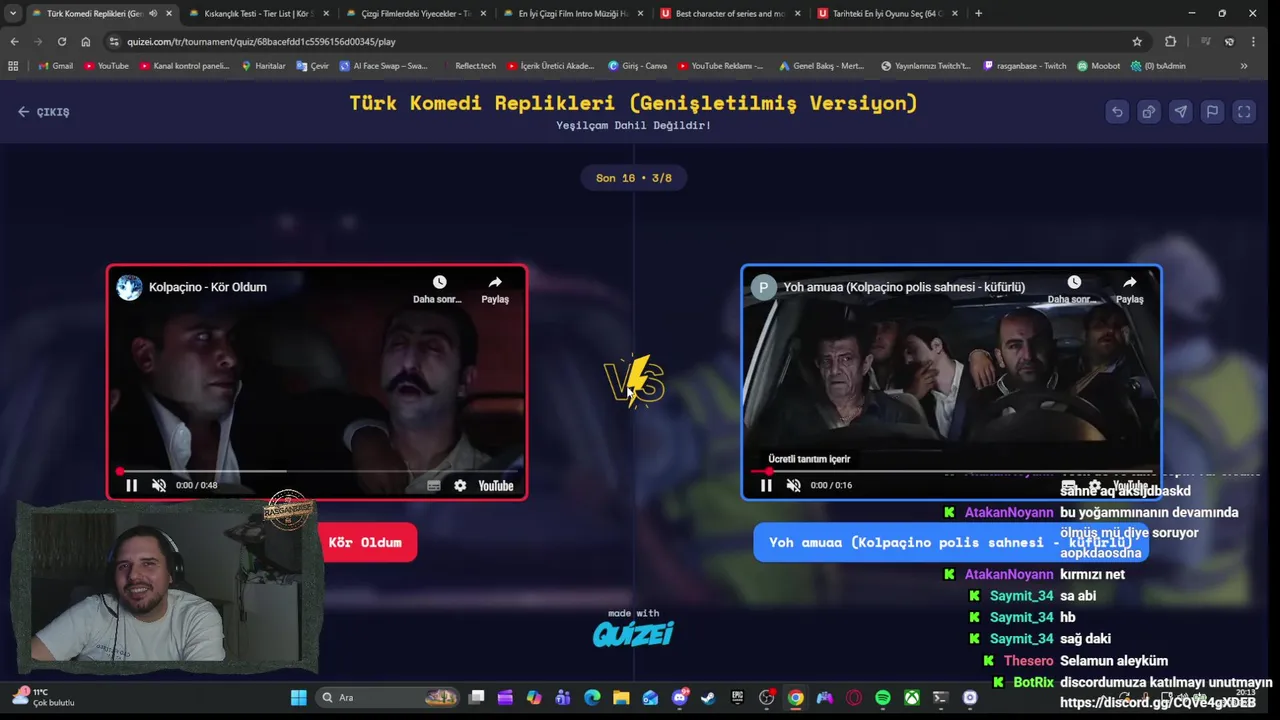Show more bookmarks chevron
This screenshot has height=720, width=1280.
pos(1244,66)
